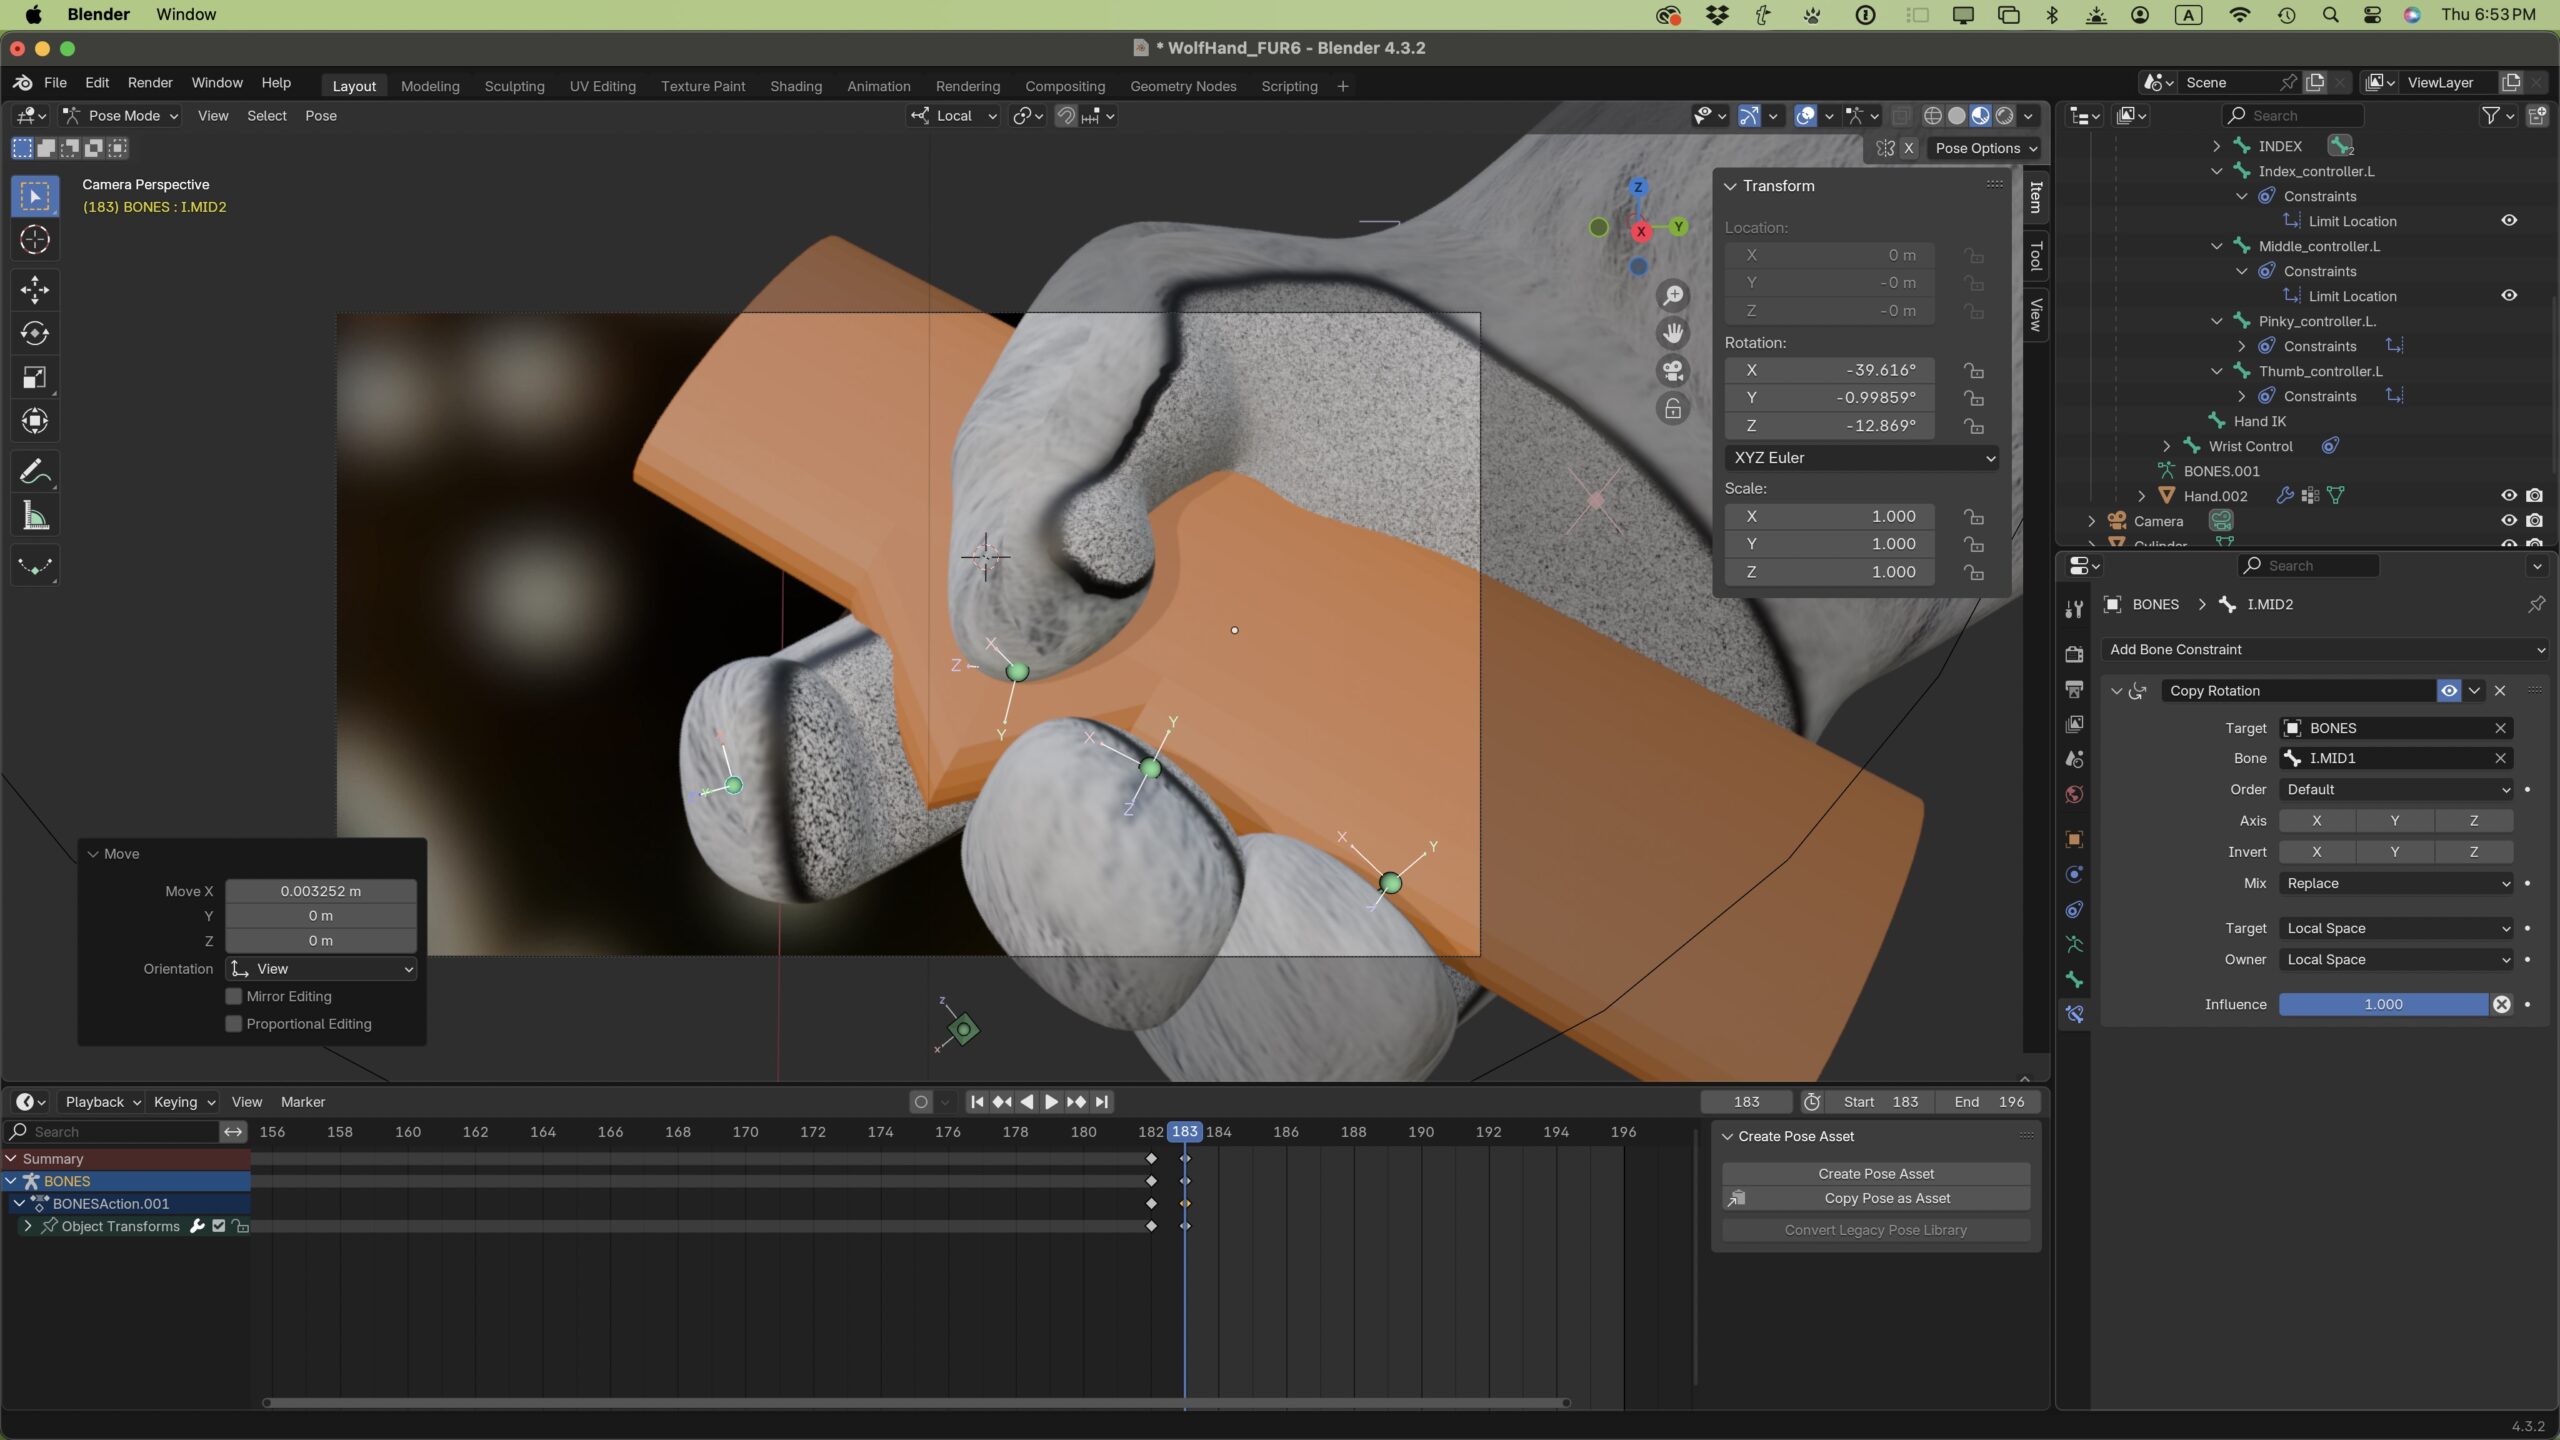Select the Measure tool
The height and width of the screenshot is (1440, 2560).
pos(34,515)
